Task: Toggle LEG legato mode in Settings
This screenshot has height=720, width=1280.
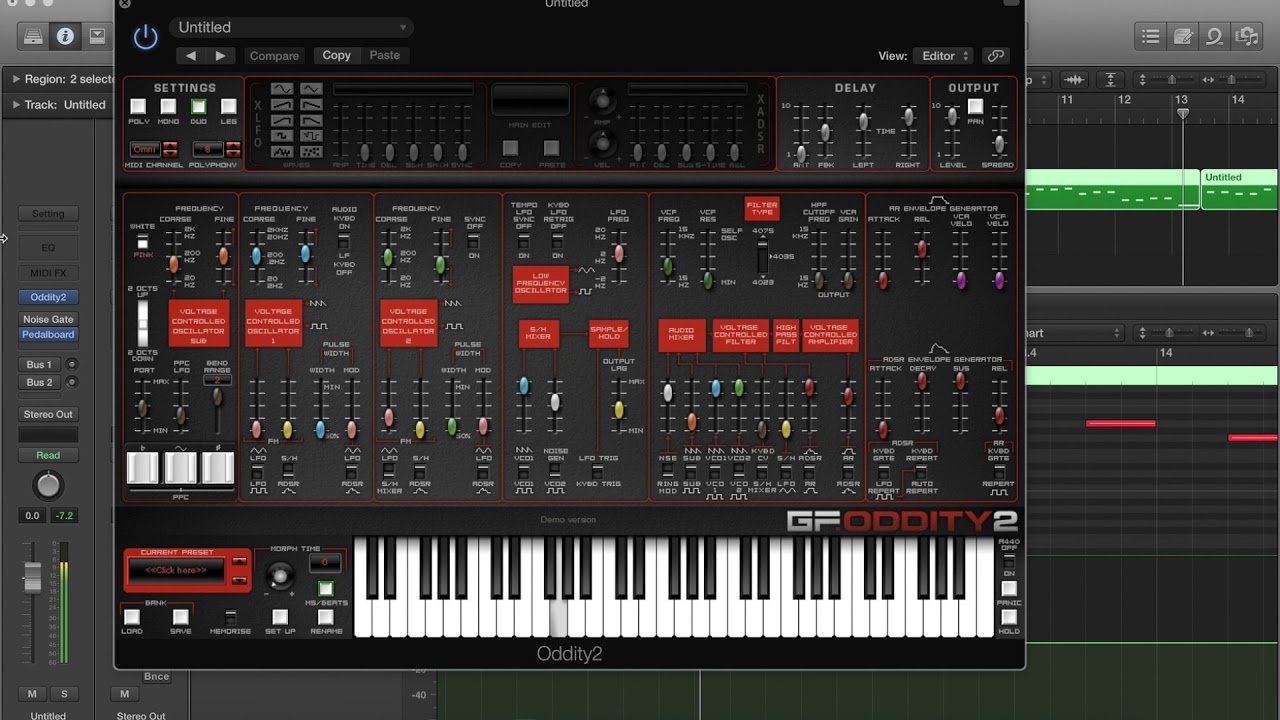Action: [x=228, y=106]
